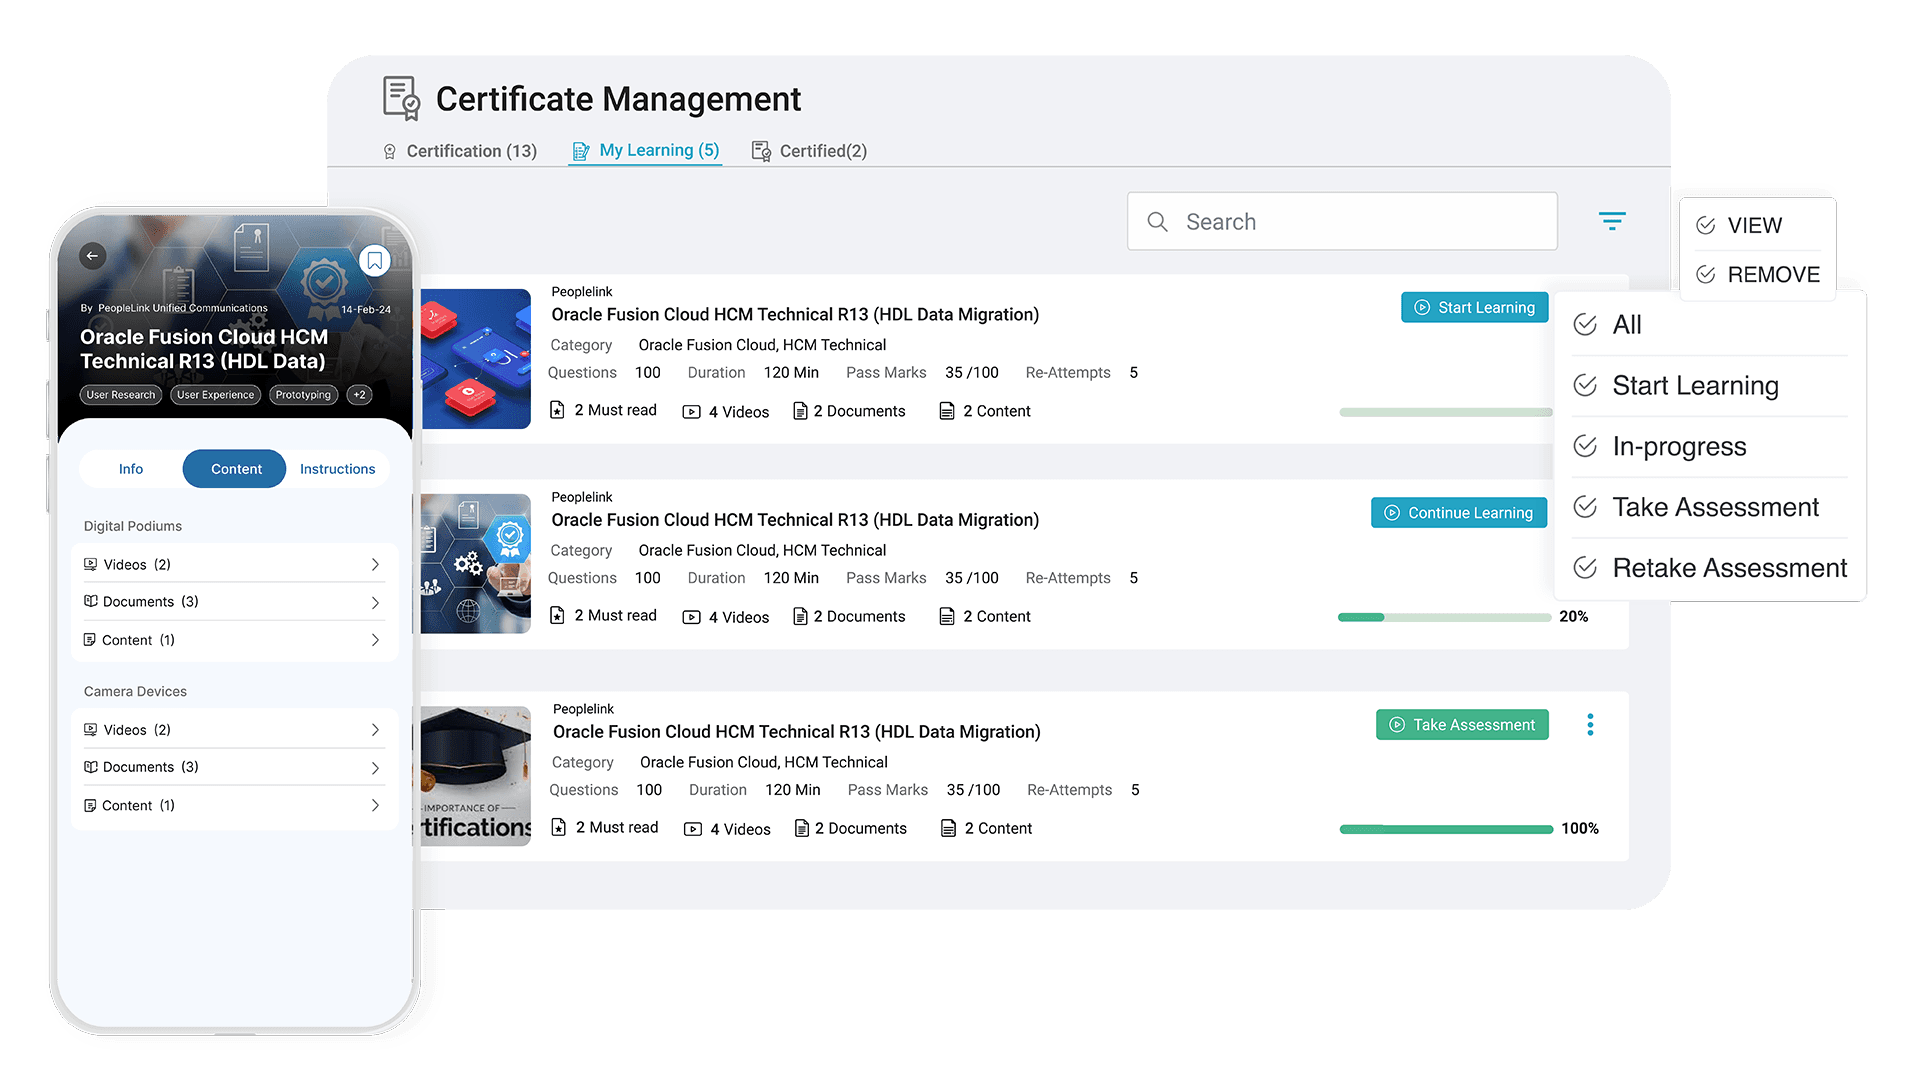Switch to the Certification tab
1920x1080 pixels.
pos(465,150)
